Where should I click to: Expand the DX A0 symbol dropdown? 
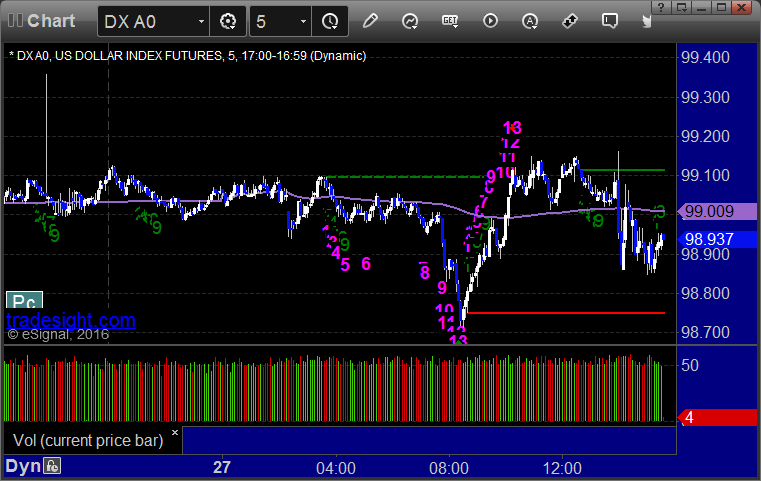pos(201,21)
